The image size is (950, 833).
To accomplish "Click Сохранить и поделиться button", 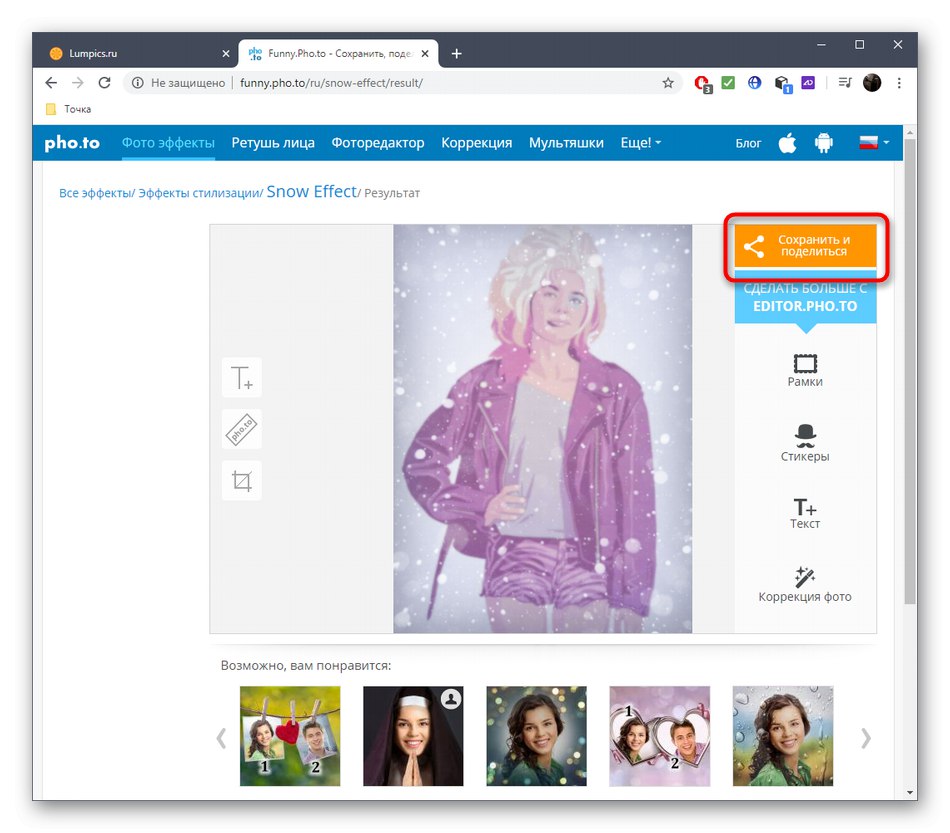I will 805,245.
